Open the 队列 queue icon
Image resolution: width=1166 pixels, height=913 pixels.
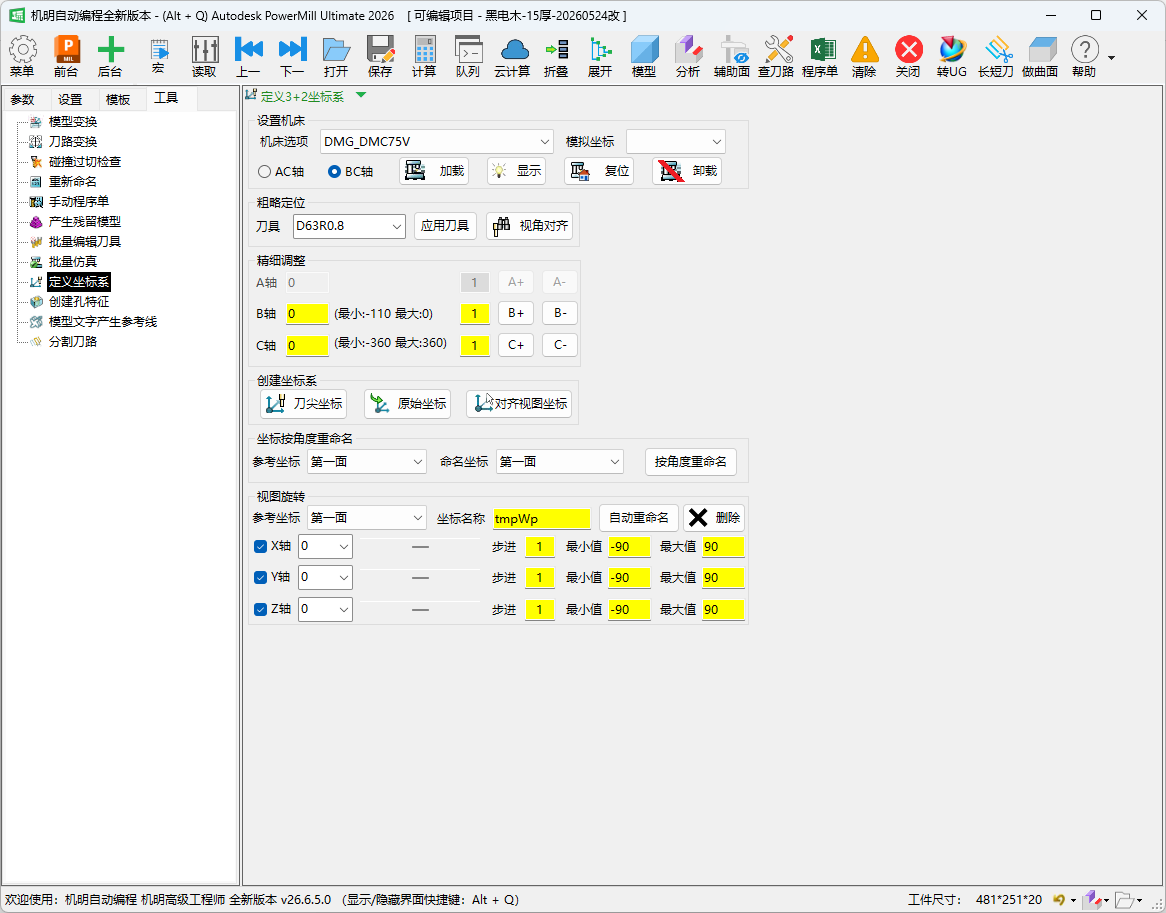point(468,57)
